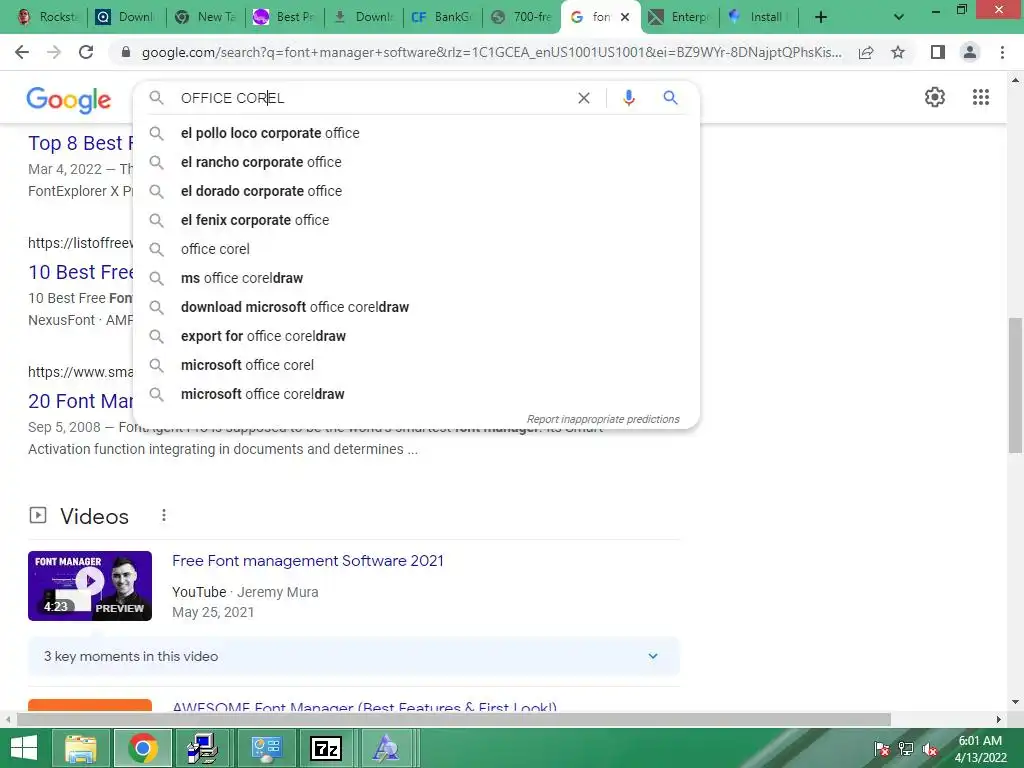Go to Google home via logo
This screenshot has width=1024, height=768.
(x=69, y=100)
